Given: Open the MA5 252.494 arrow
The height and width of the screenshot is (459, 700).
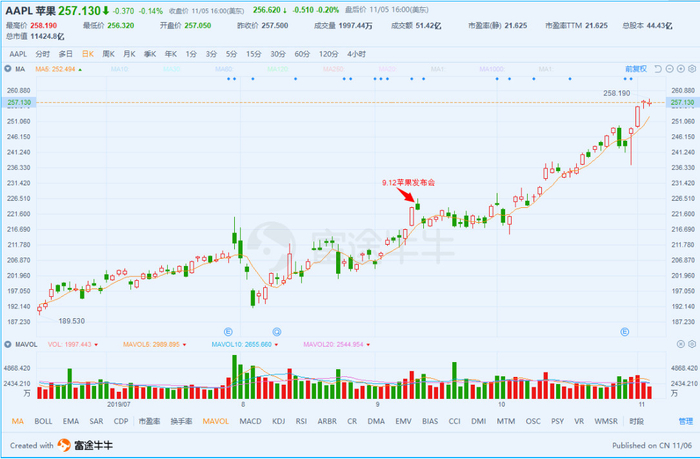Looking at the screenshot, I should (80, 70).
